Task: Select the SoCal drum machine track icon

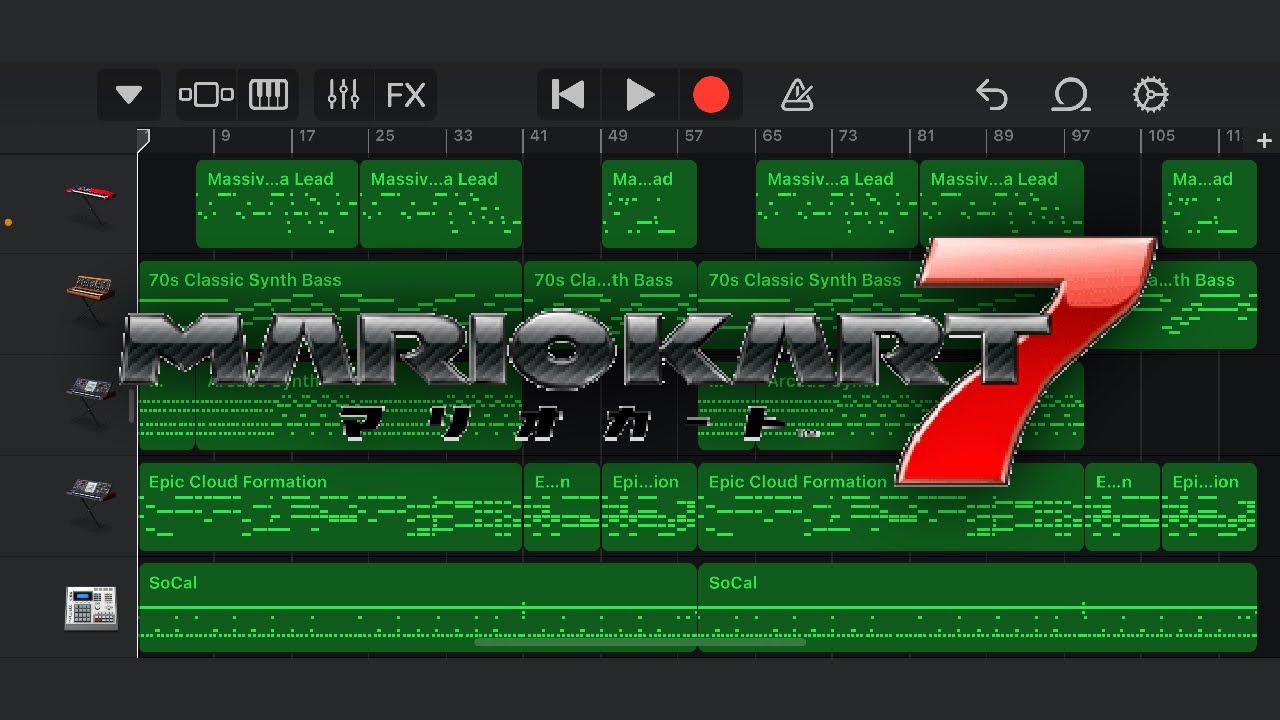Action: [x=91, y=607]
